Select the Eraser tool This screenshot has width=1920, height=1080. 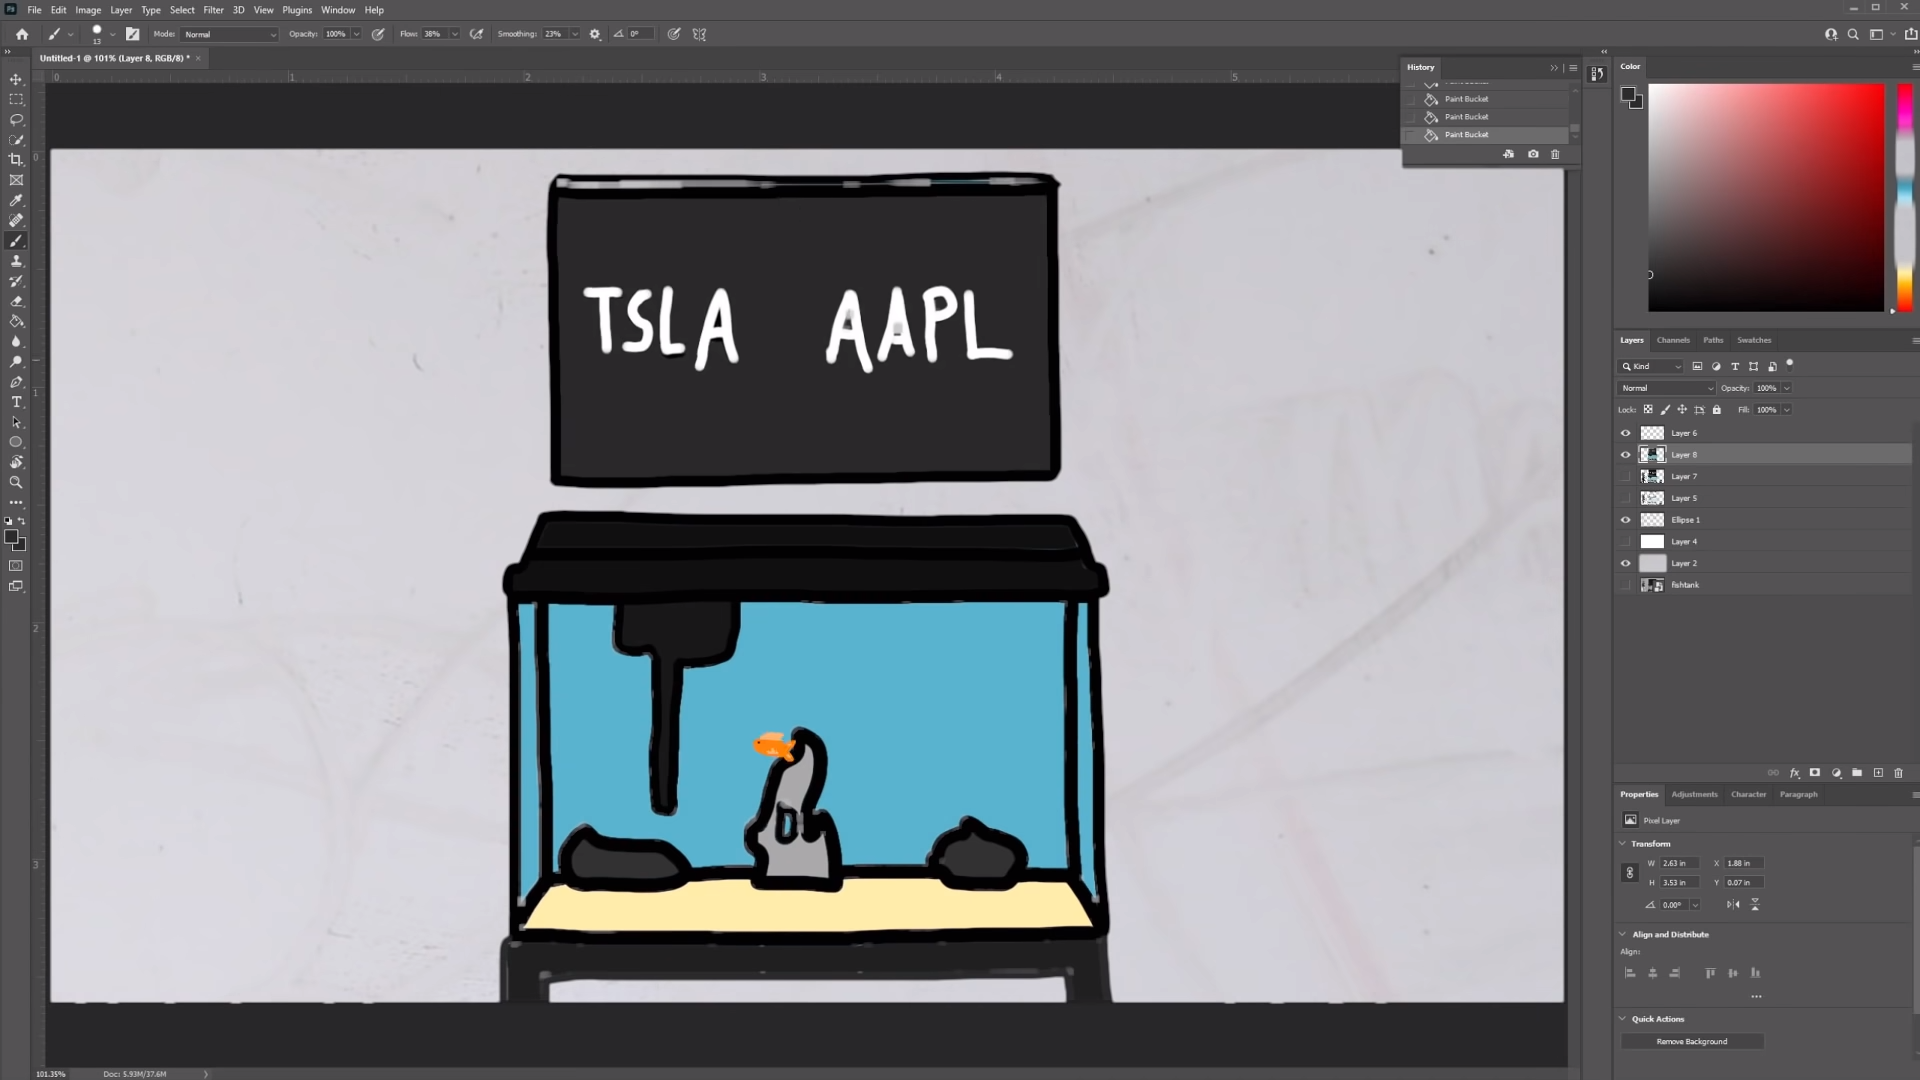coord(16,301)
